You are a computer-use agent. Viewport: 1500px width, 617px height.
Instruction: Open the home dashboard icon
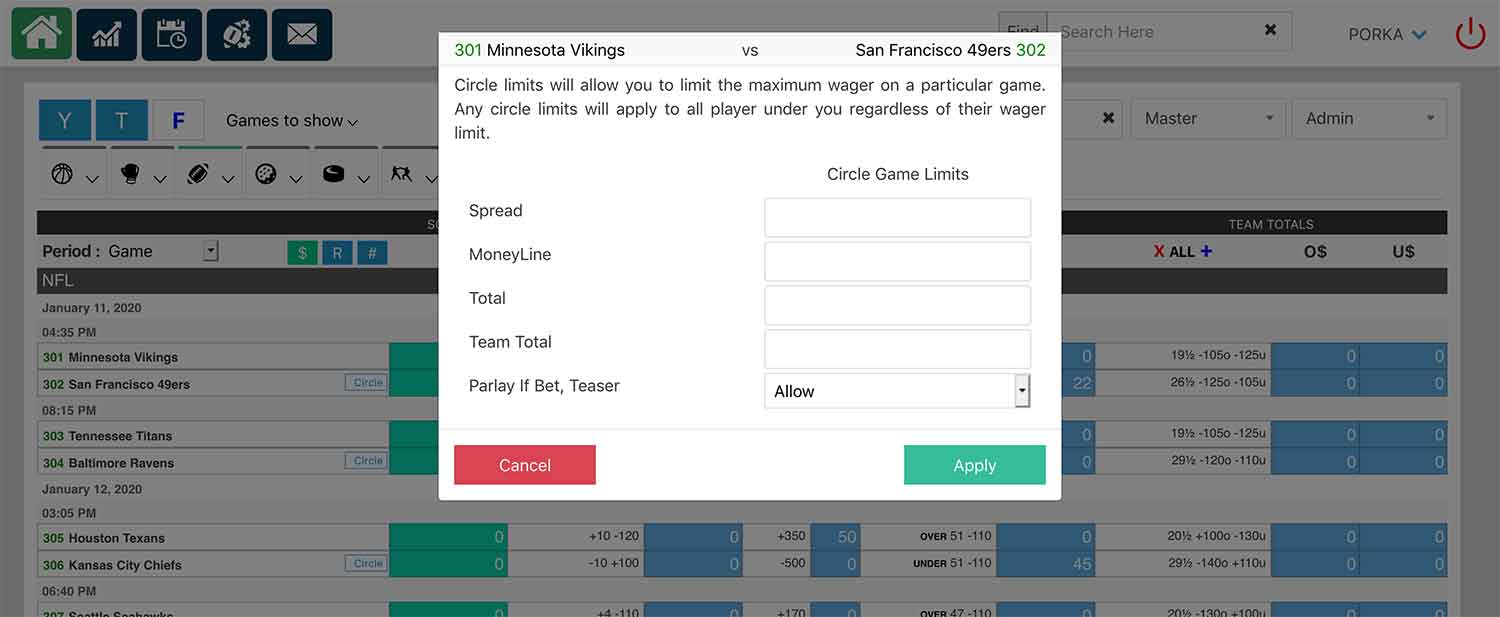[41, 34]
